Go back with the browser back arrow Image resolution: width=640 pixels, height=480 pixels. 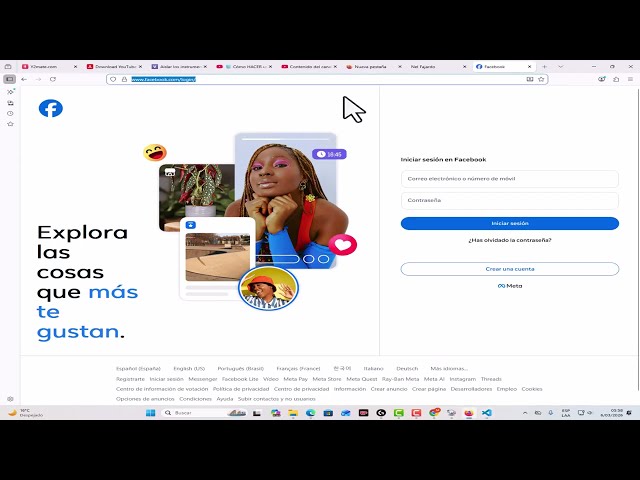click(x=24, y=79)
